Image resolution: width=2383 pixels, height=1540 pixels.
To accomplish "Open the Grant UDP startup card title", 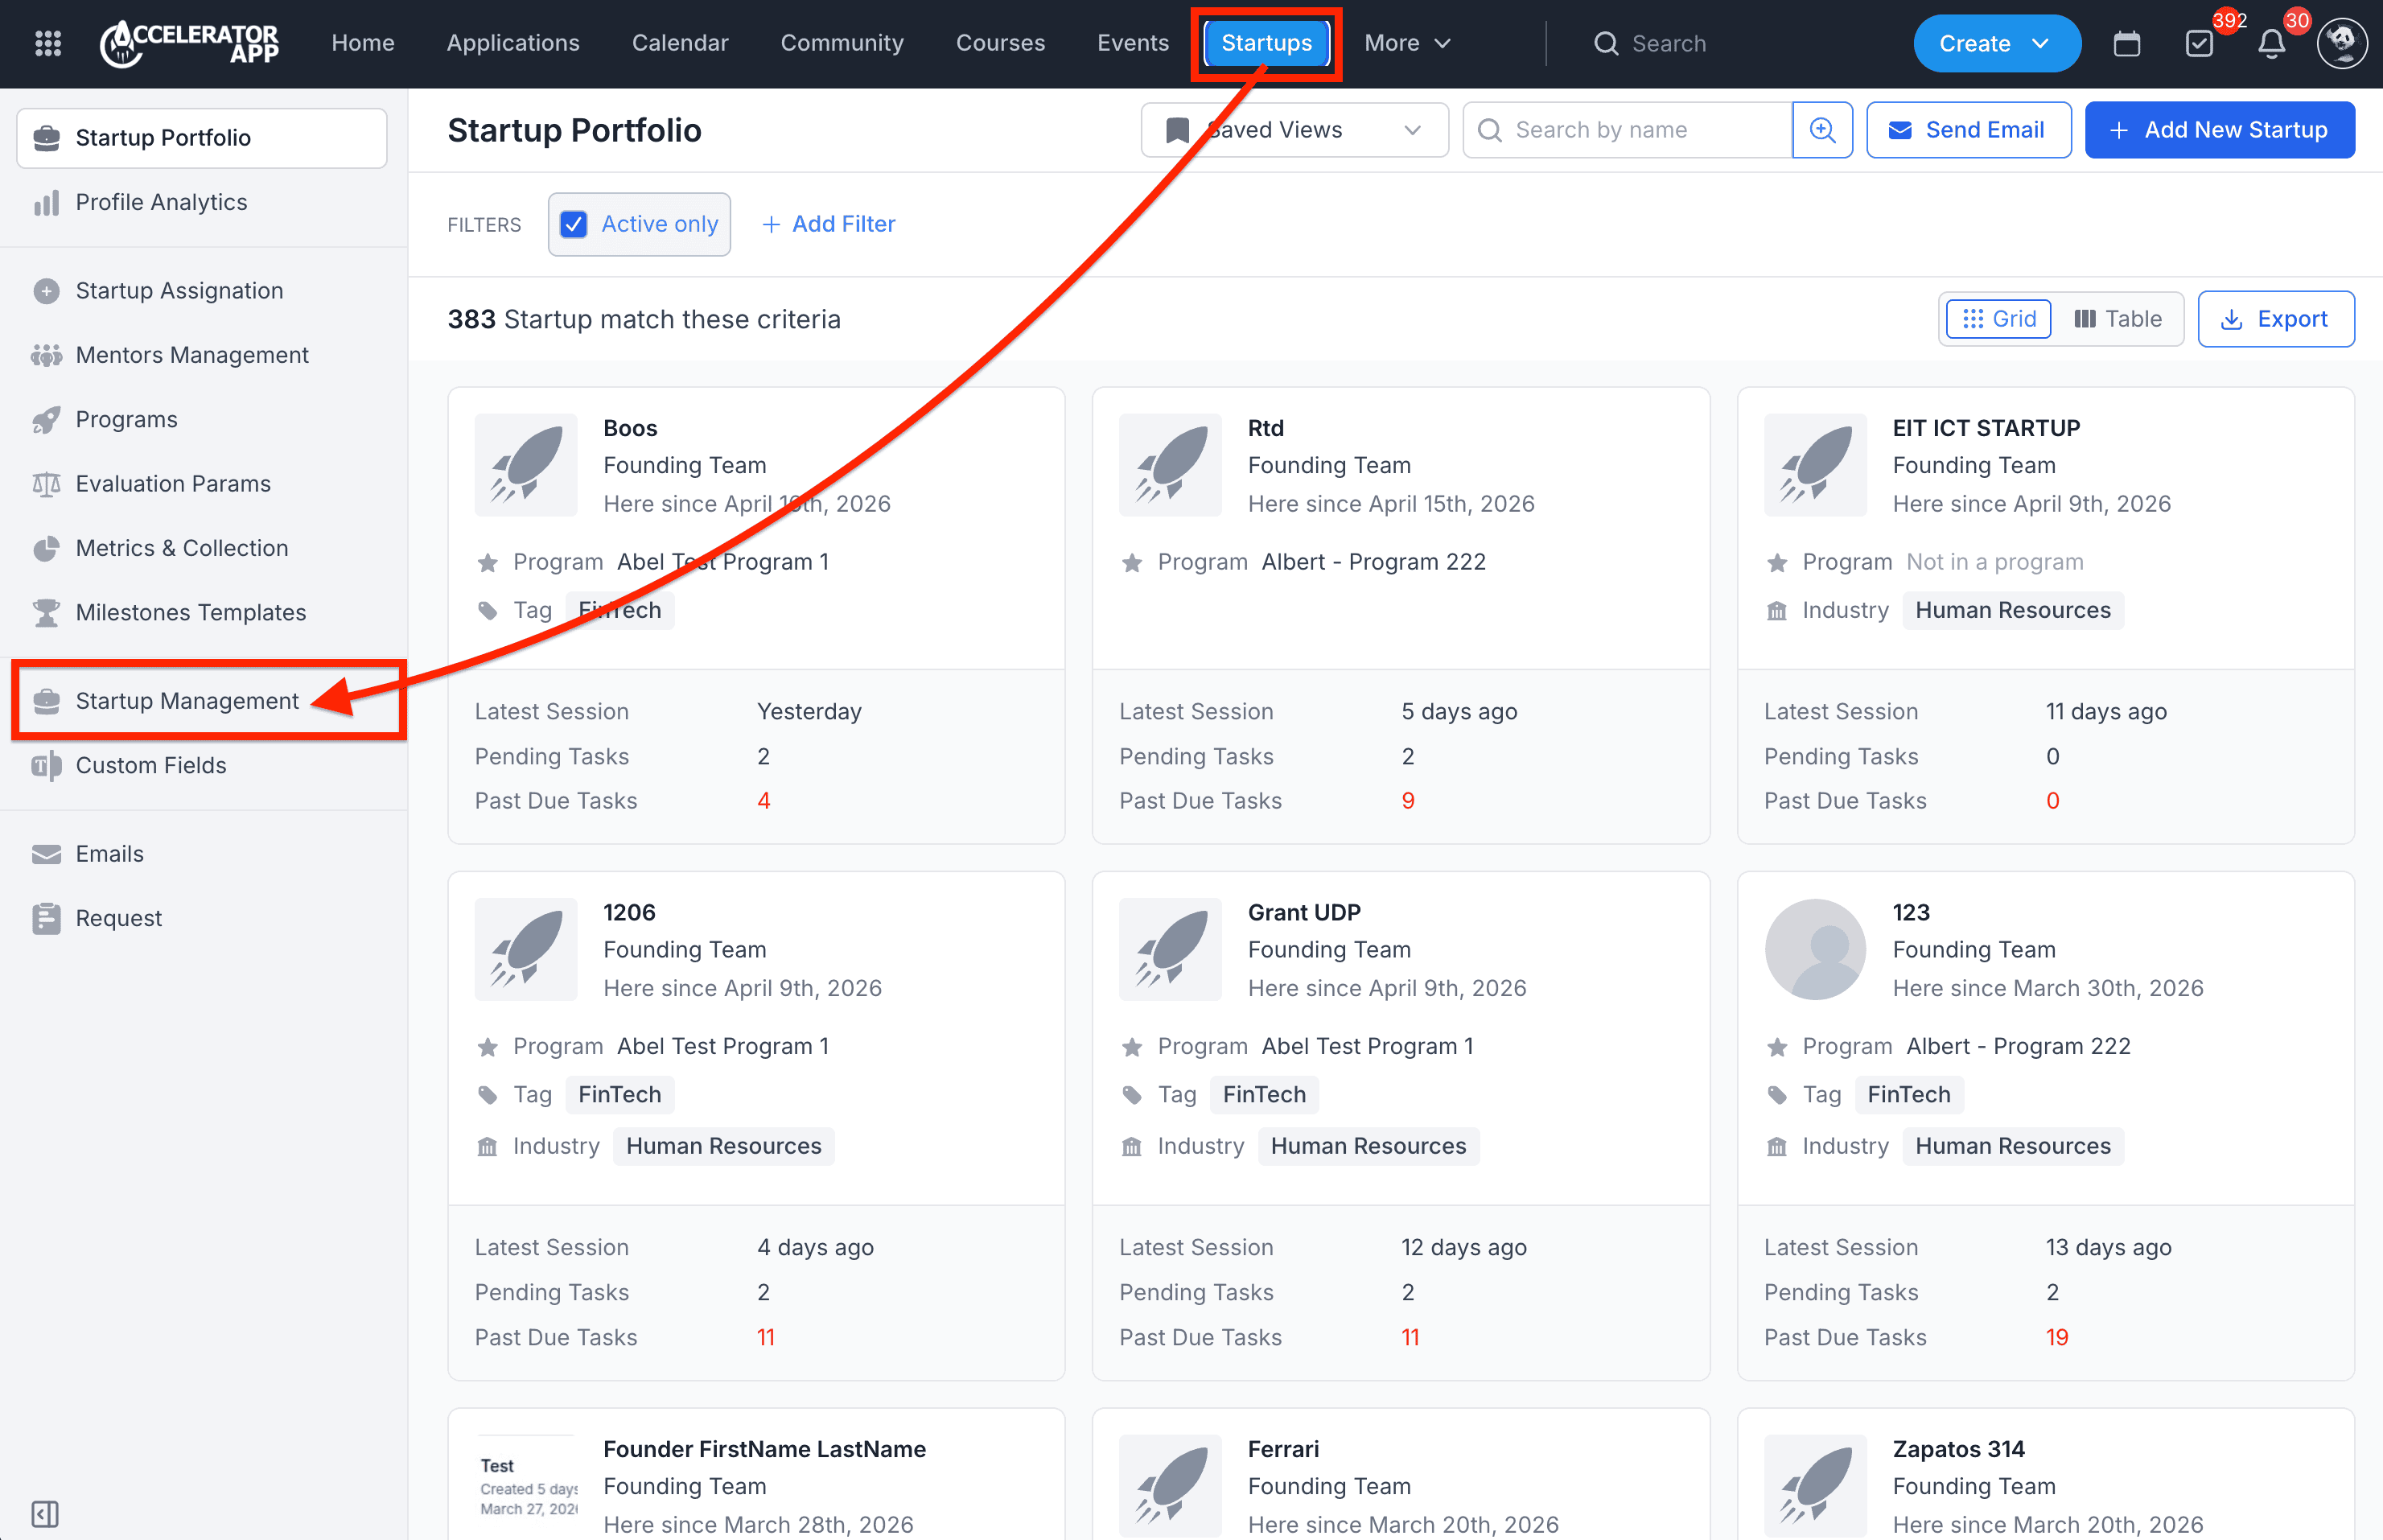I will (x=1304, y=912).
